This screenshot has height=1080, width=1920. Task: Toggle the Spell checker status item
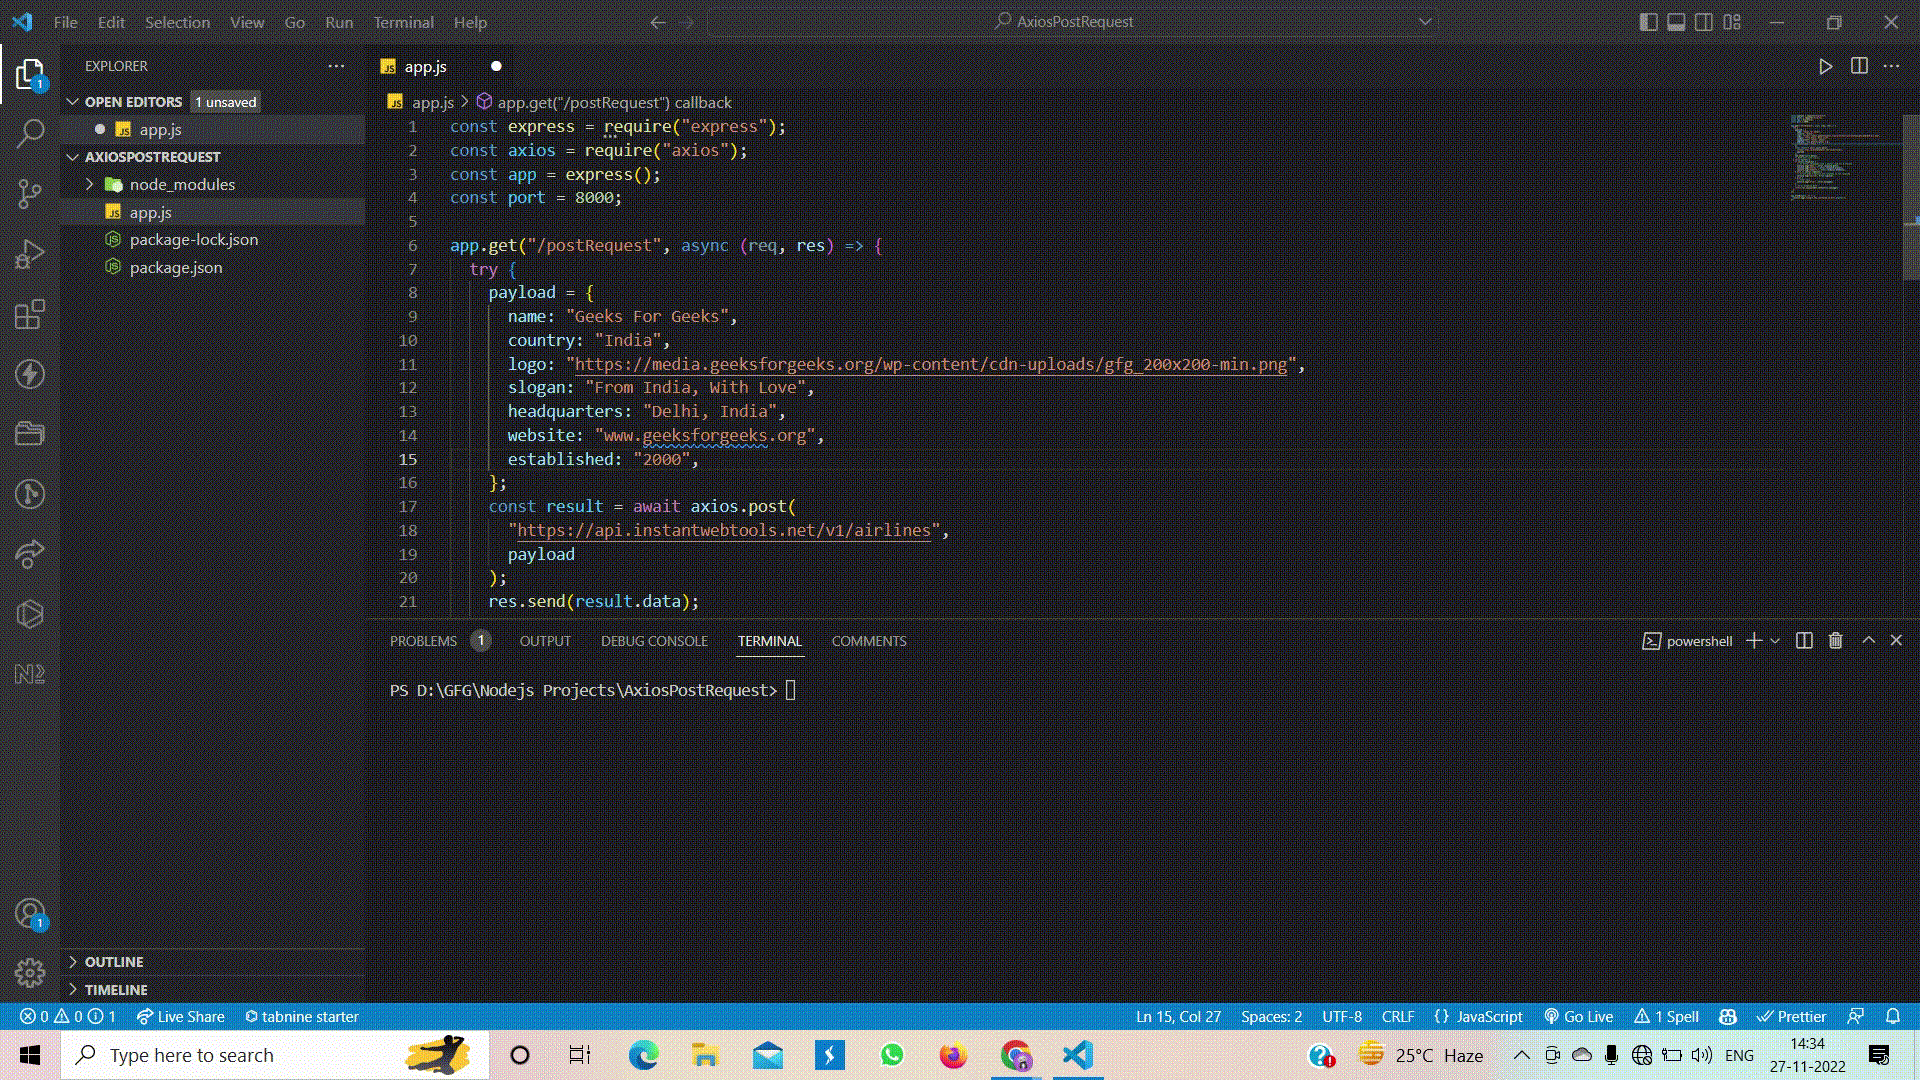tap(1666, 1016)
